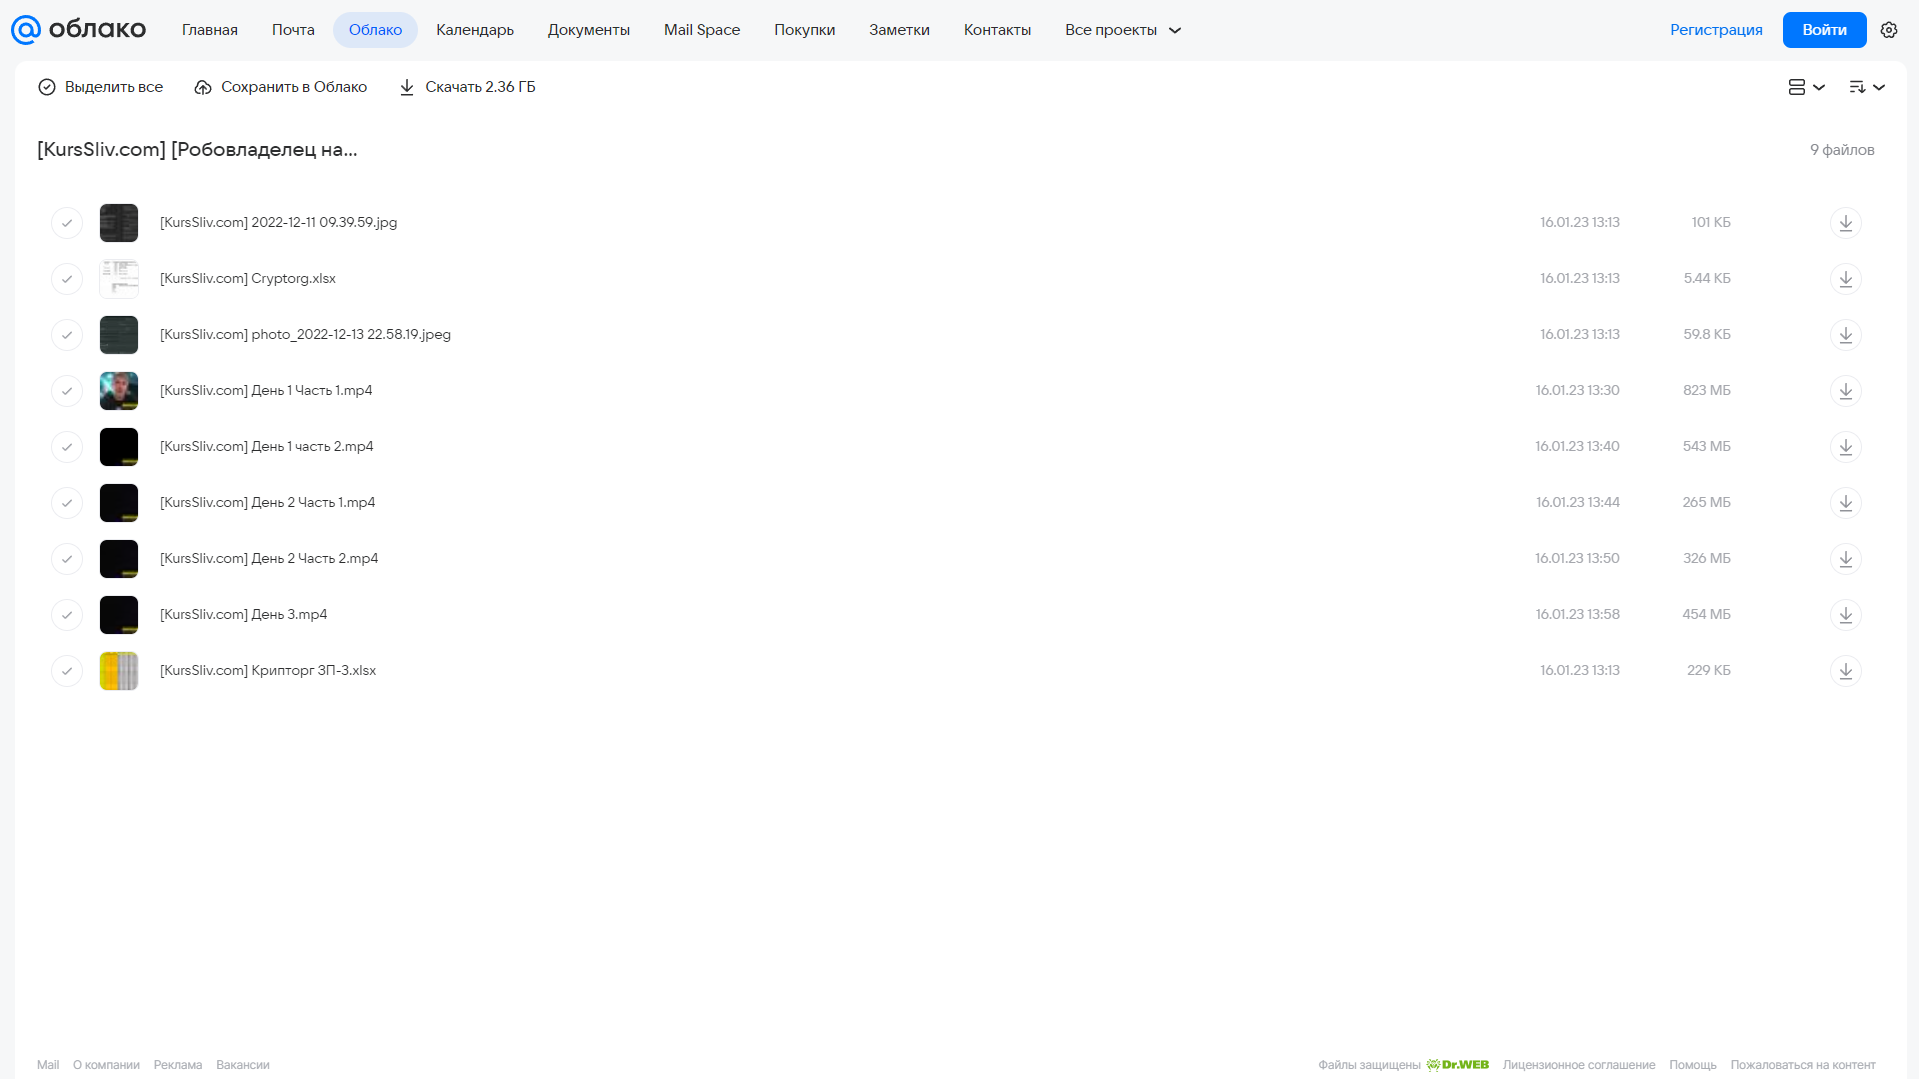Select the checkbox beside День 1 часть 2.mp4
The width and height of the screenshot is (1919, 1079).
tap(67, 447)
